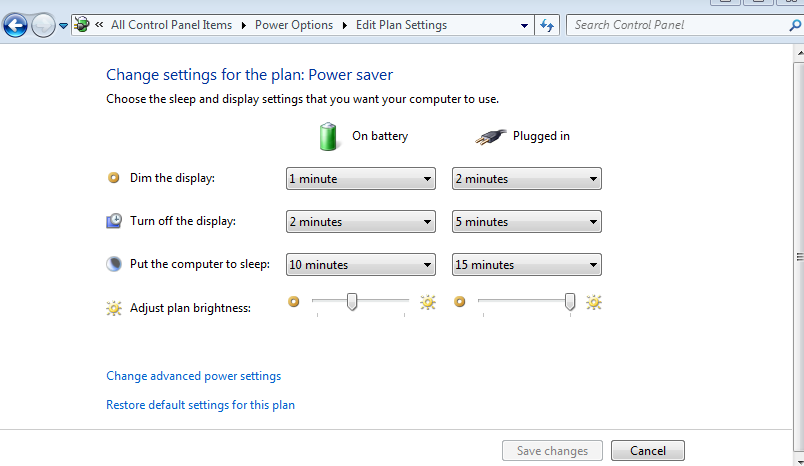This screenshot has height=466, width=804.
Task: Click the 'Dim the display:' label
Action: click(172, 178)
